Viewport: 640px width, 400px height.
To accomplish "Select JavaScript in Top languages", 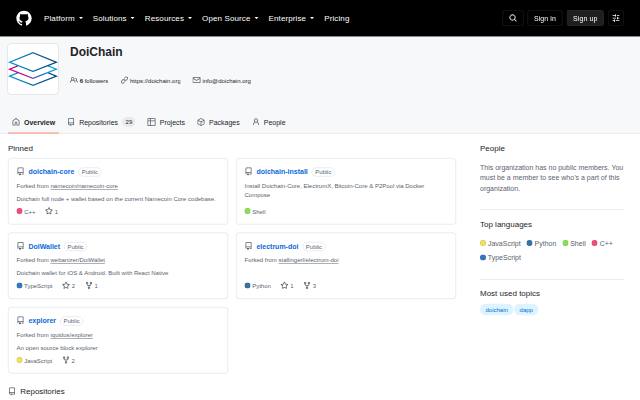I will [x=500, y=243].
